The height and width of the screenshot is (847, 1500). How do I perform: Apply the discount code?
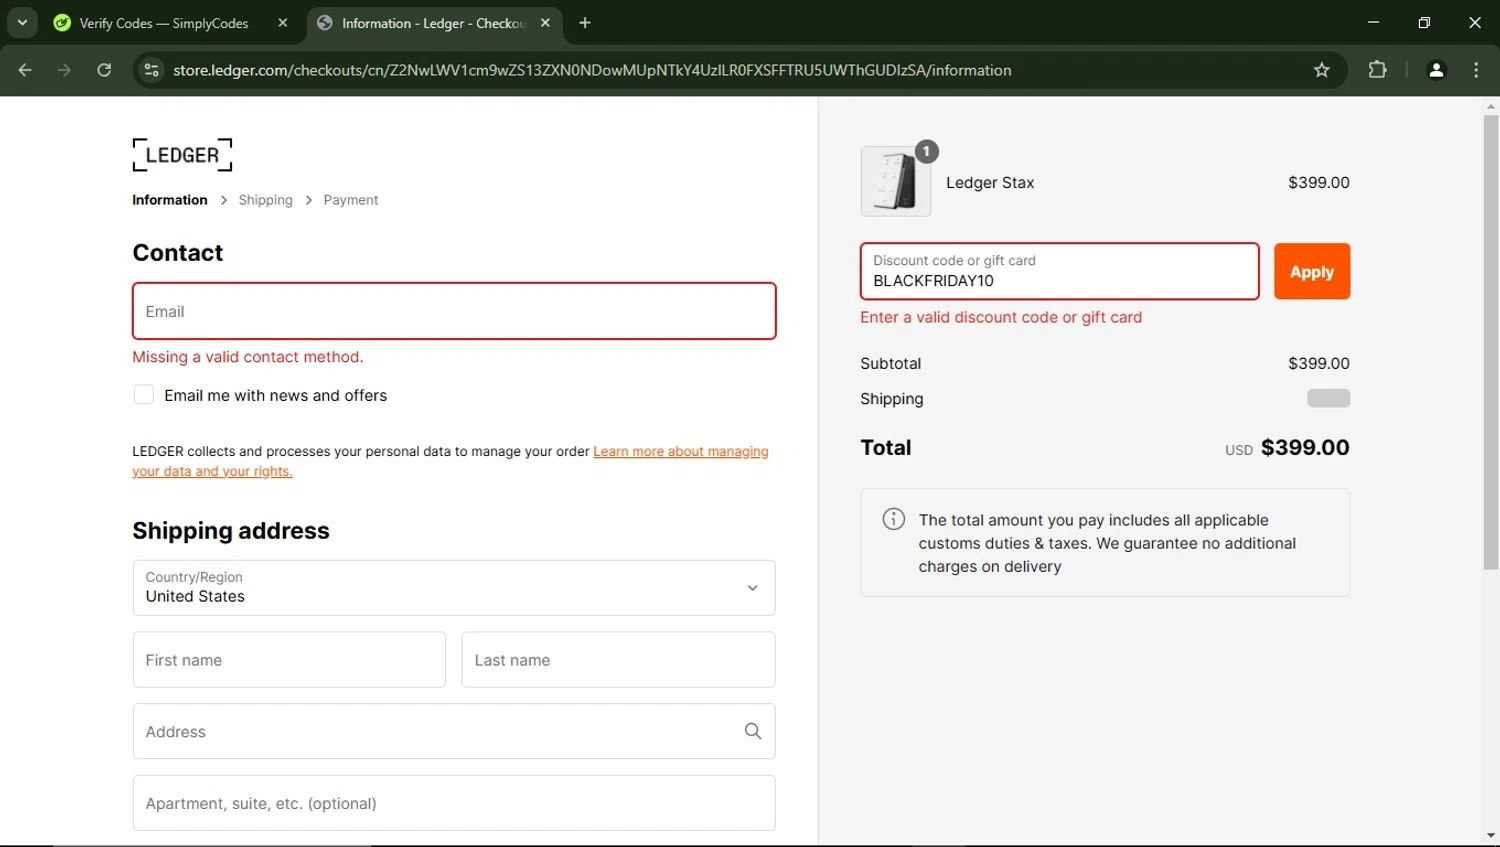[x=1312, y=271]
